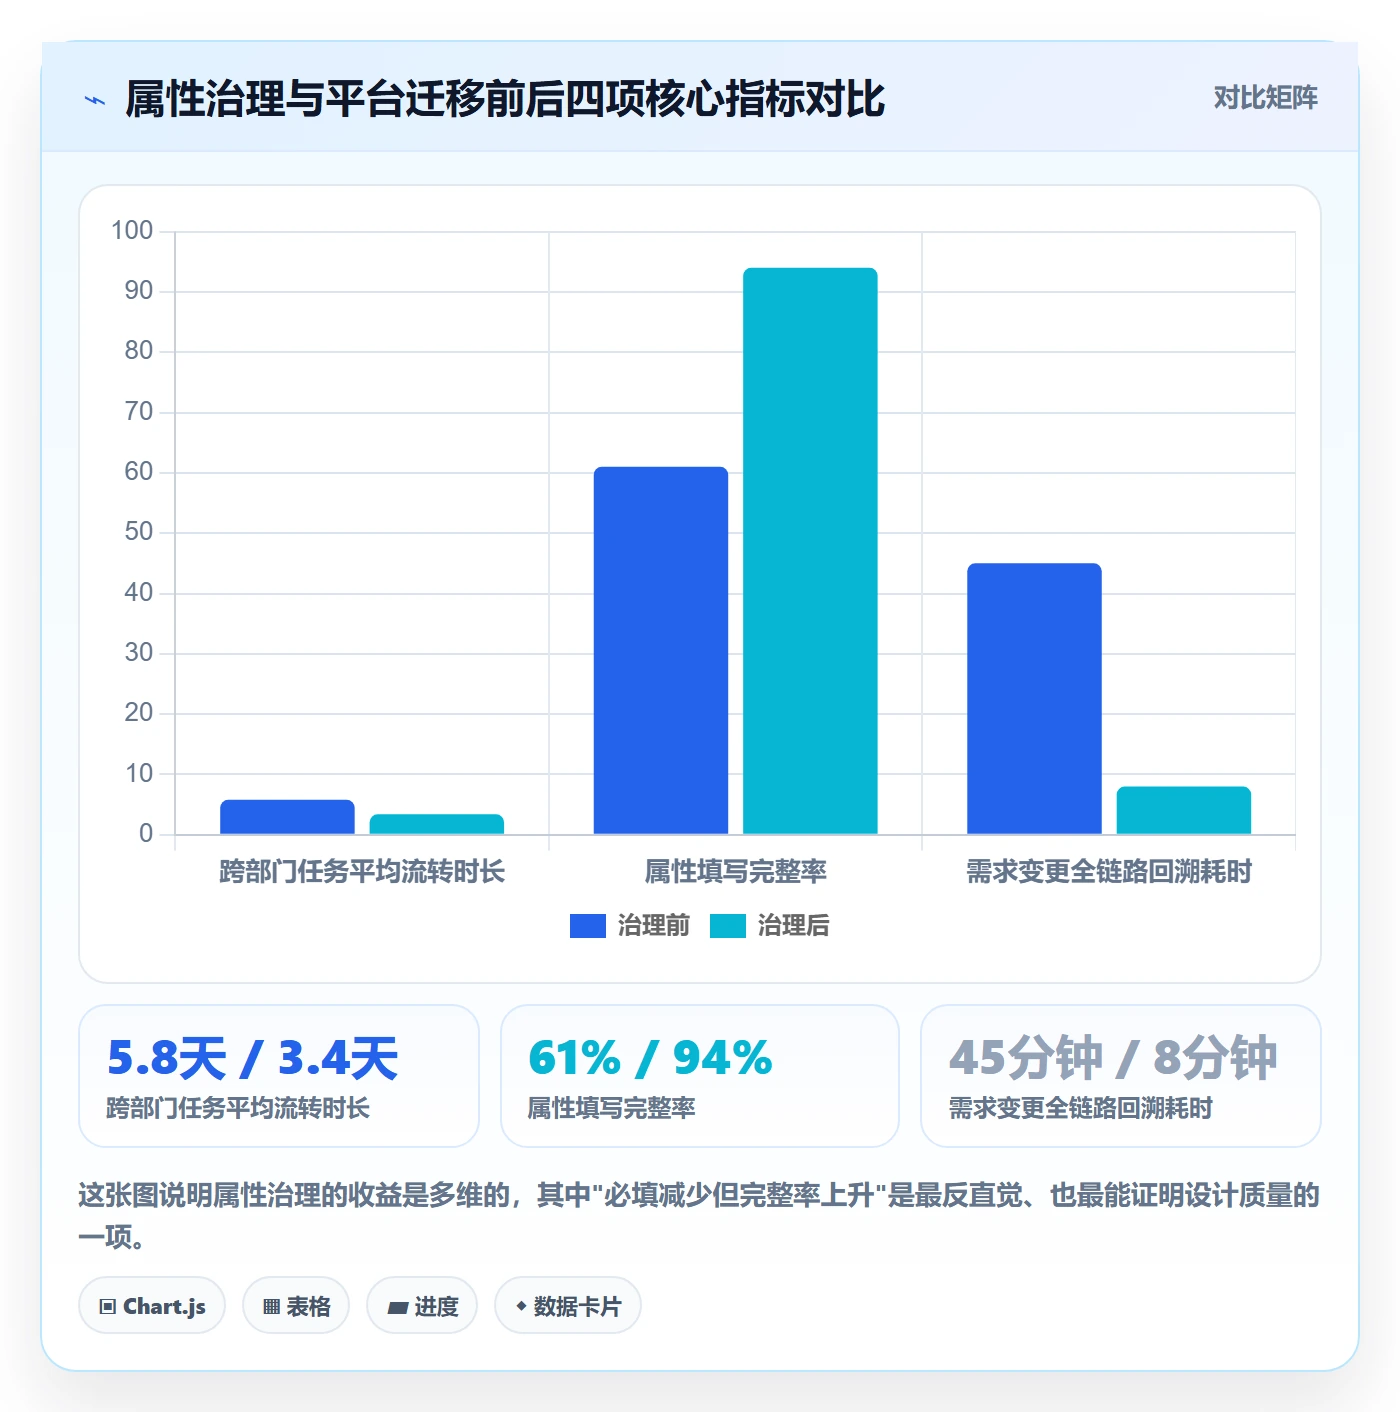Click the x-axis label 需求变更全链路回溯耗时

pos(1109,872)
